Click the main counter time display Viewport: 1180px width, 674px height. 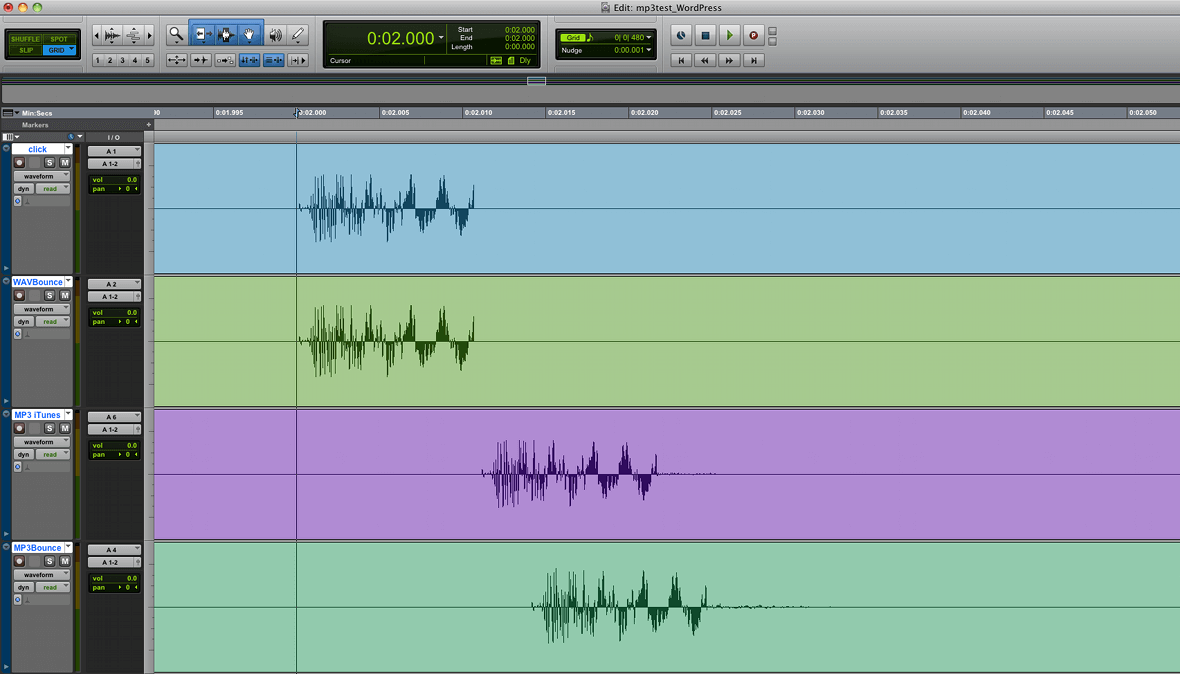click(x=400, y=39)
